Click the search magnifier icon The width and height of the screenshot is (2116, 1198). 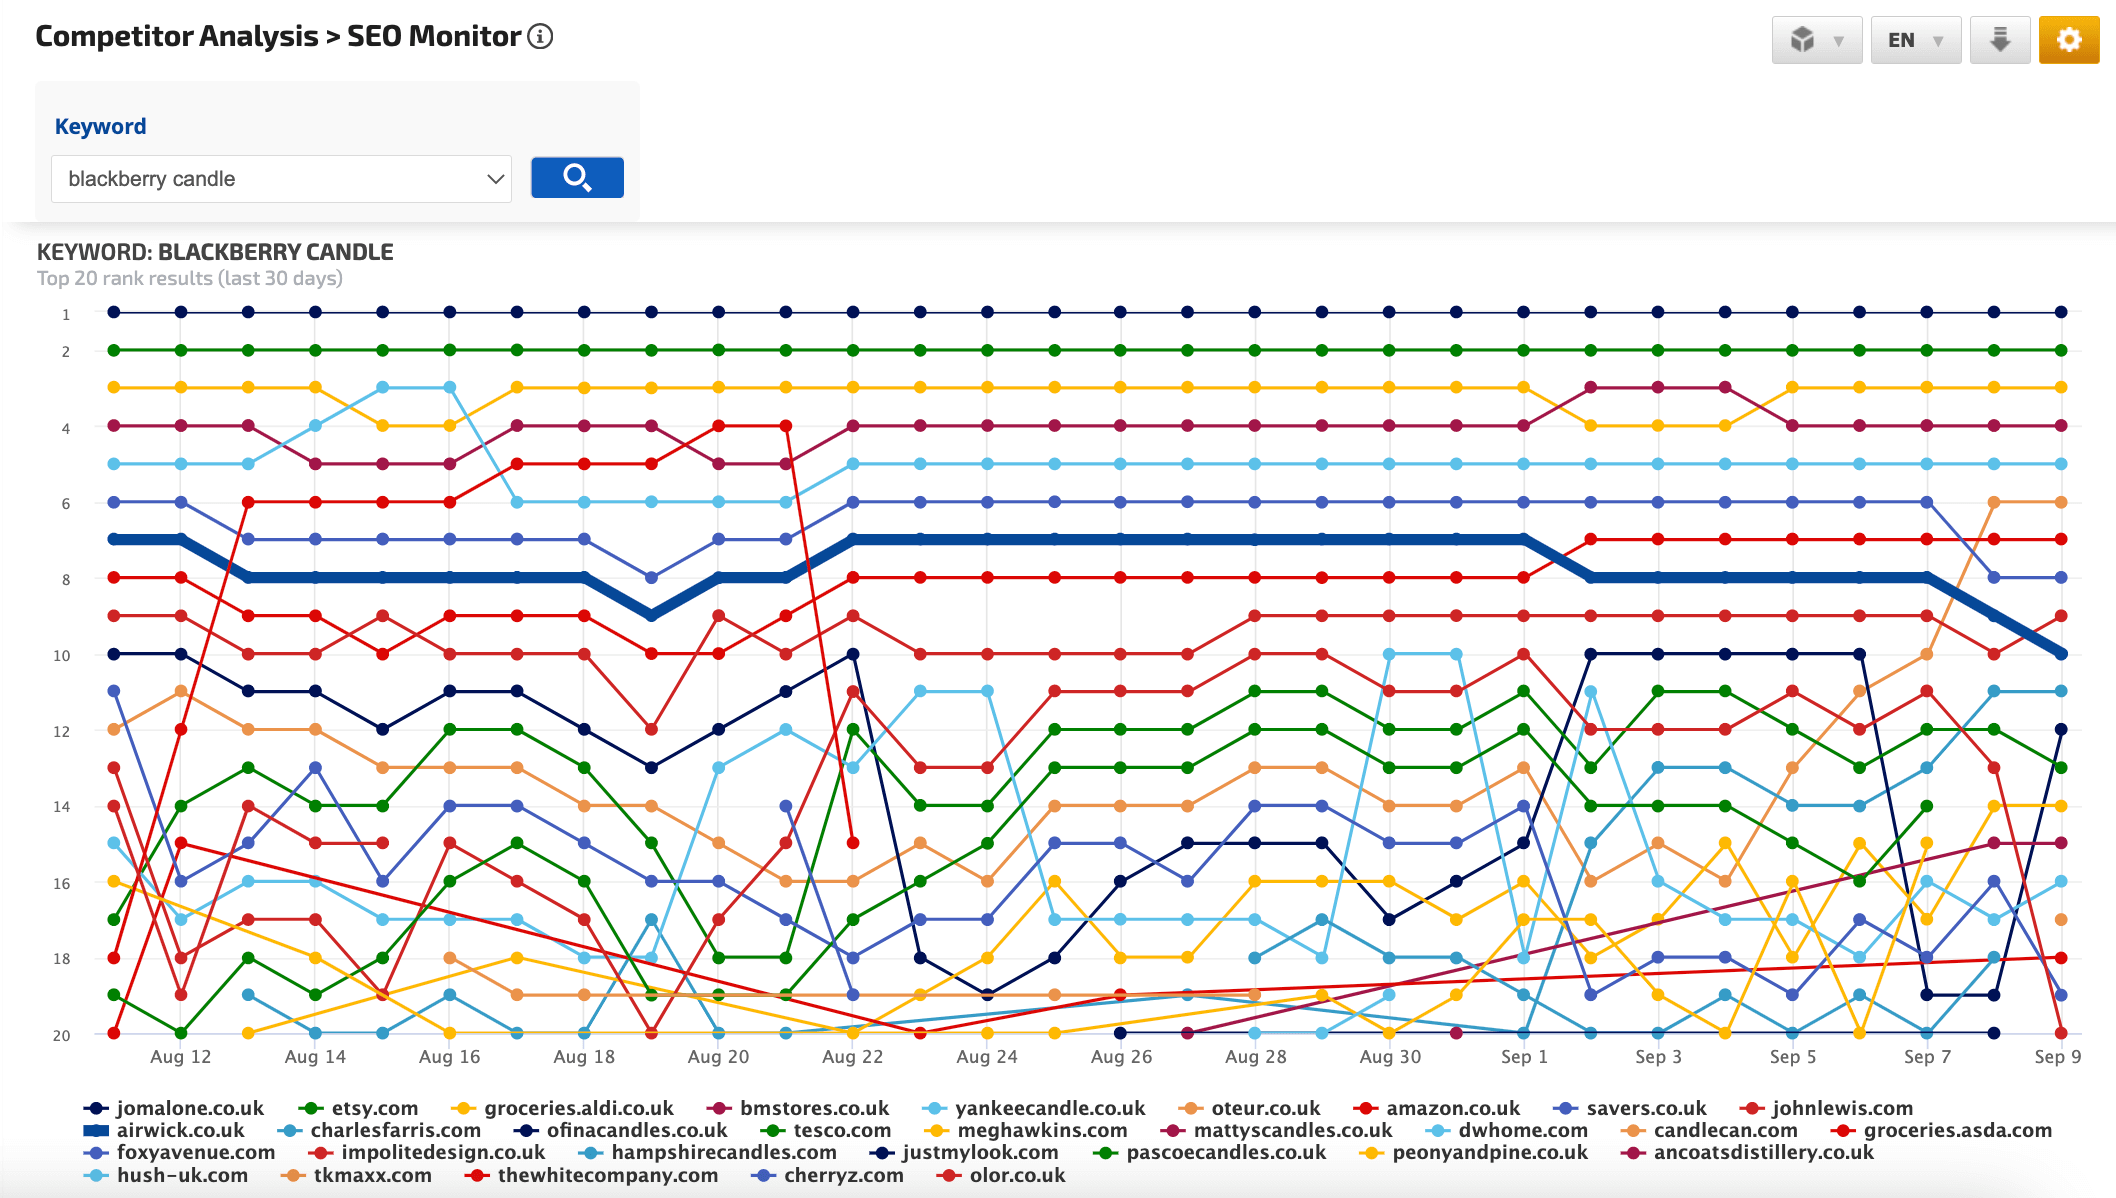click(x=578, y=177)
